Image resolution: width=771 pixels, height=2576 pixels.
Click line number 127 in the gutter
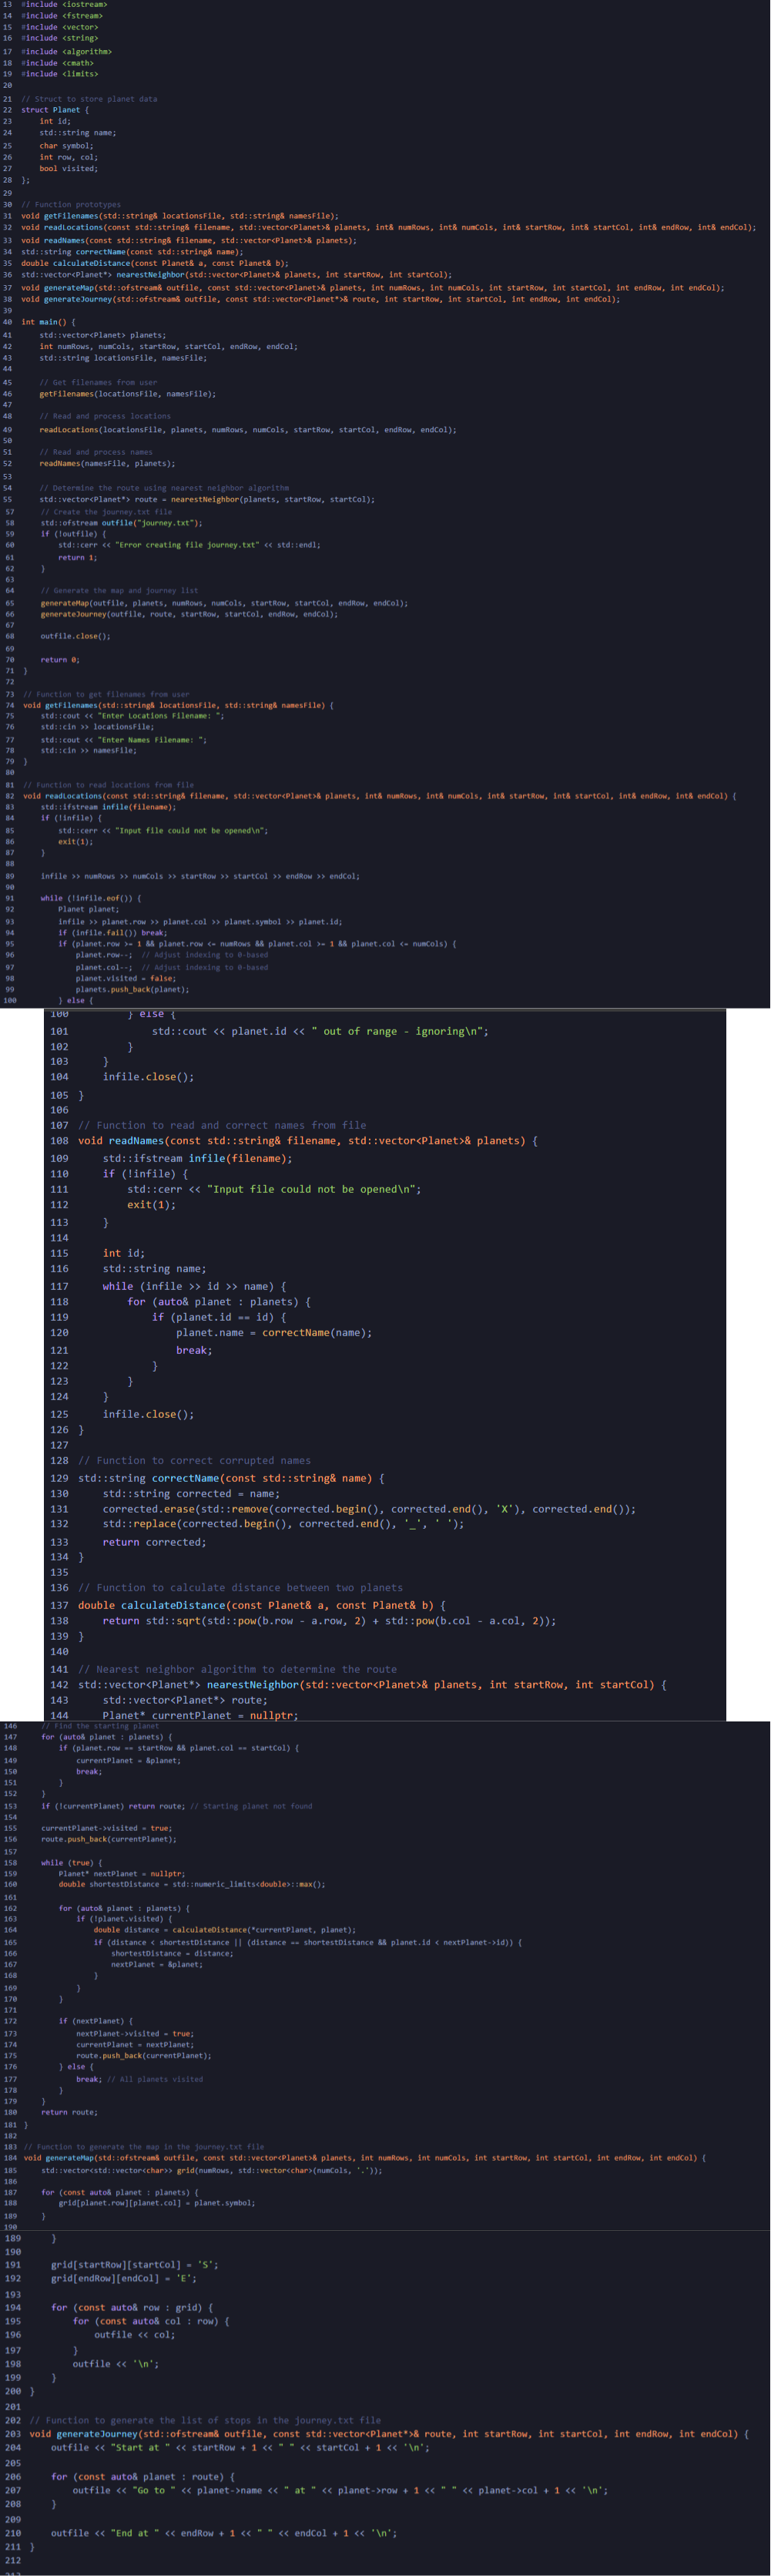59,1445
